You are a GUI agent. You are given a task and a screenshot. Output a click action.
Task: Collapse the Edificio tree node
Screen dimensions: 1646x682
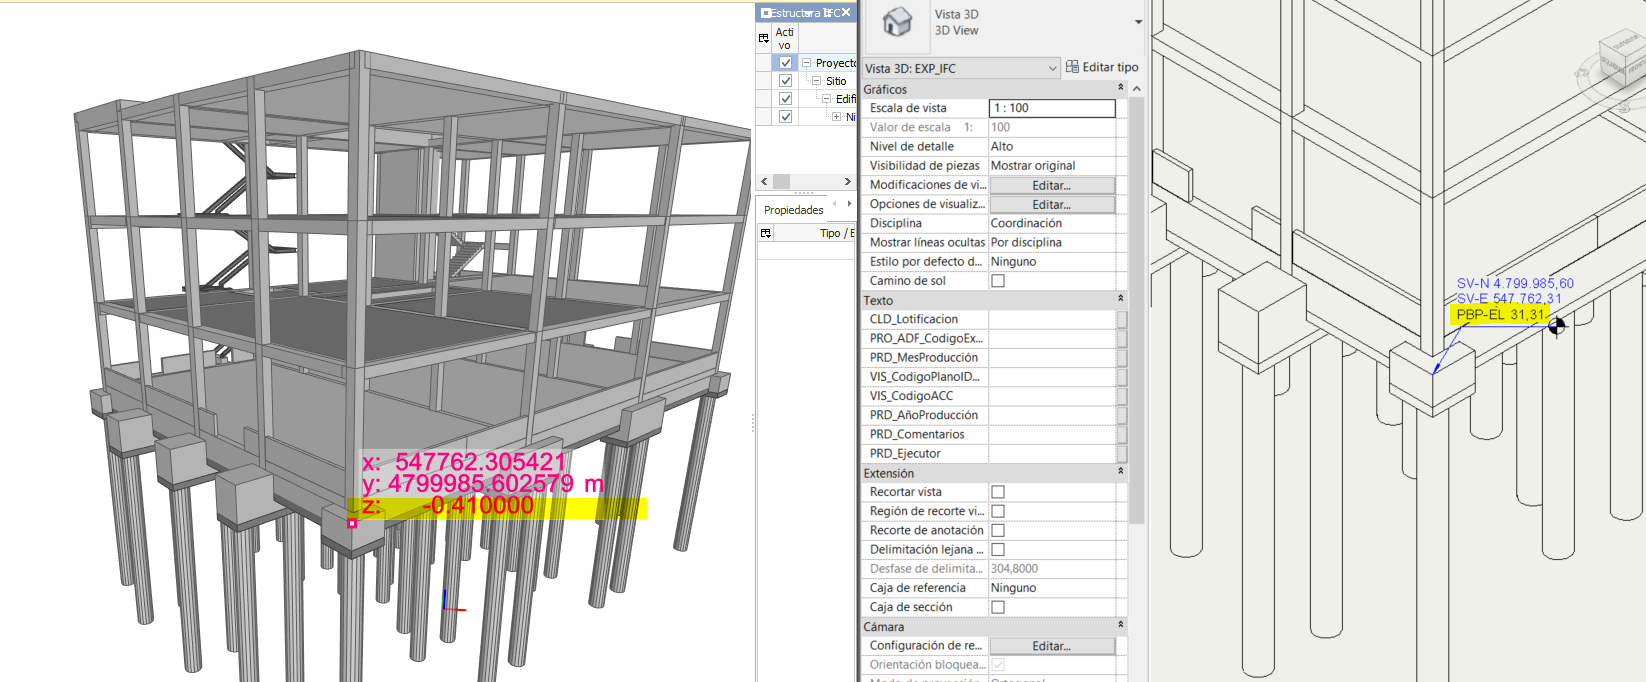(826, 99)
